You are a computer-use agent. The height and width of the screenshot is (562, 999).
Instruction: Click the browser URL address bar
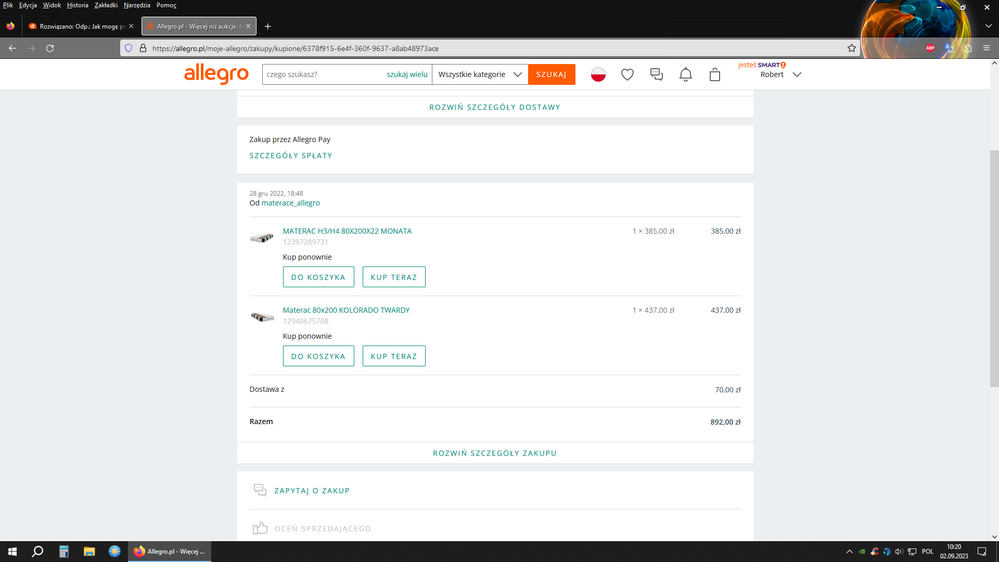[491, 48]
